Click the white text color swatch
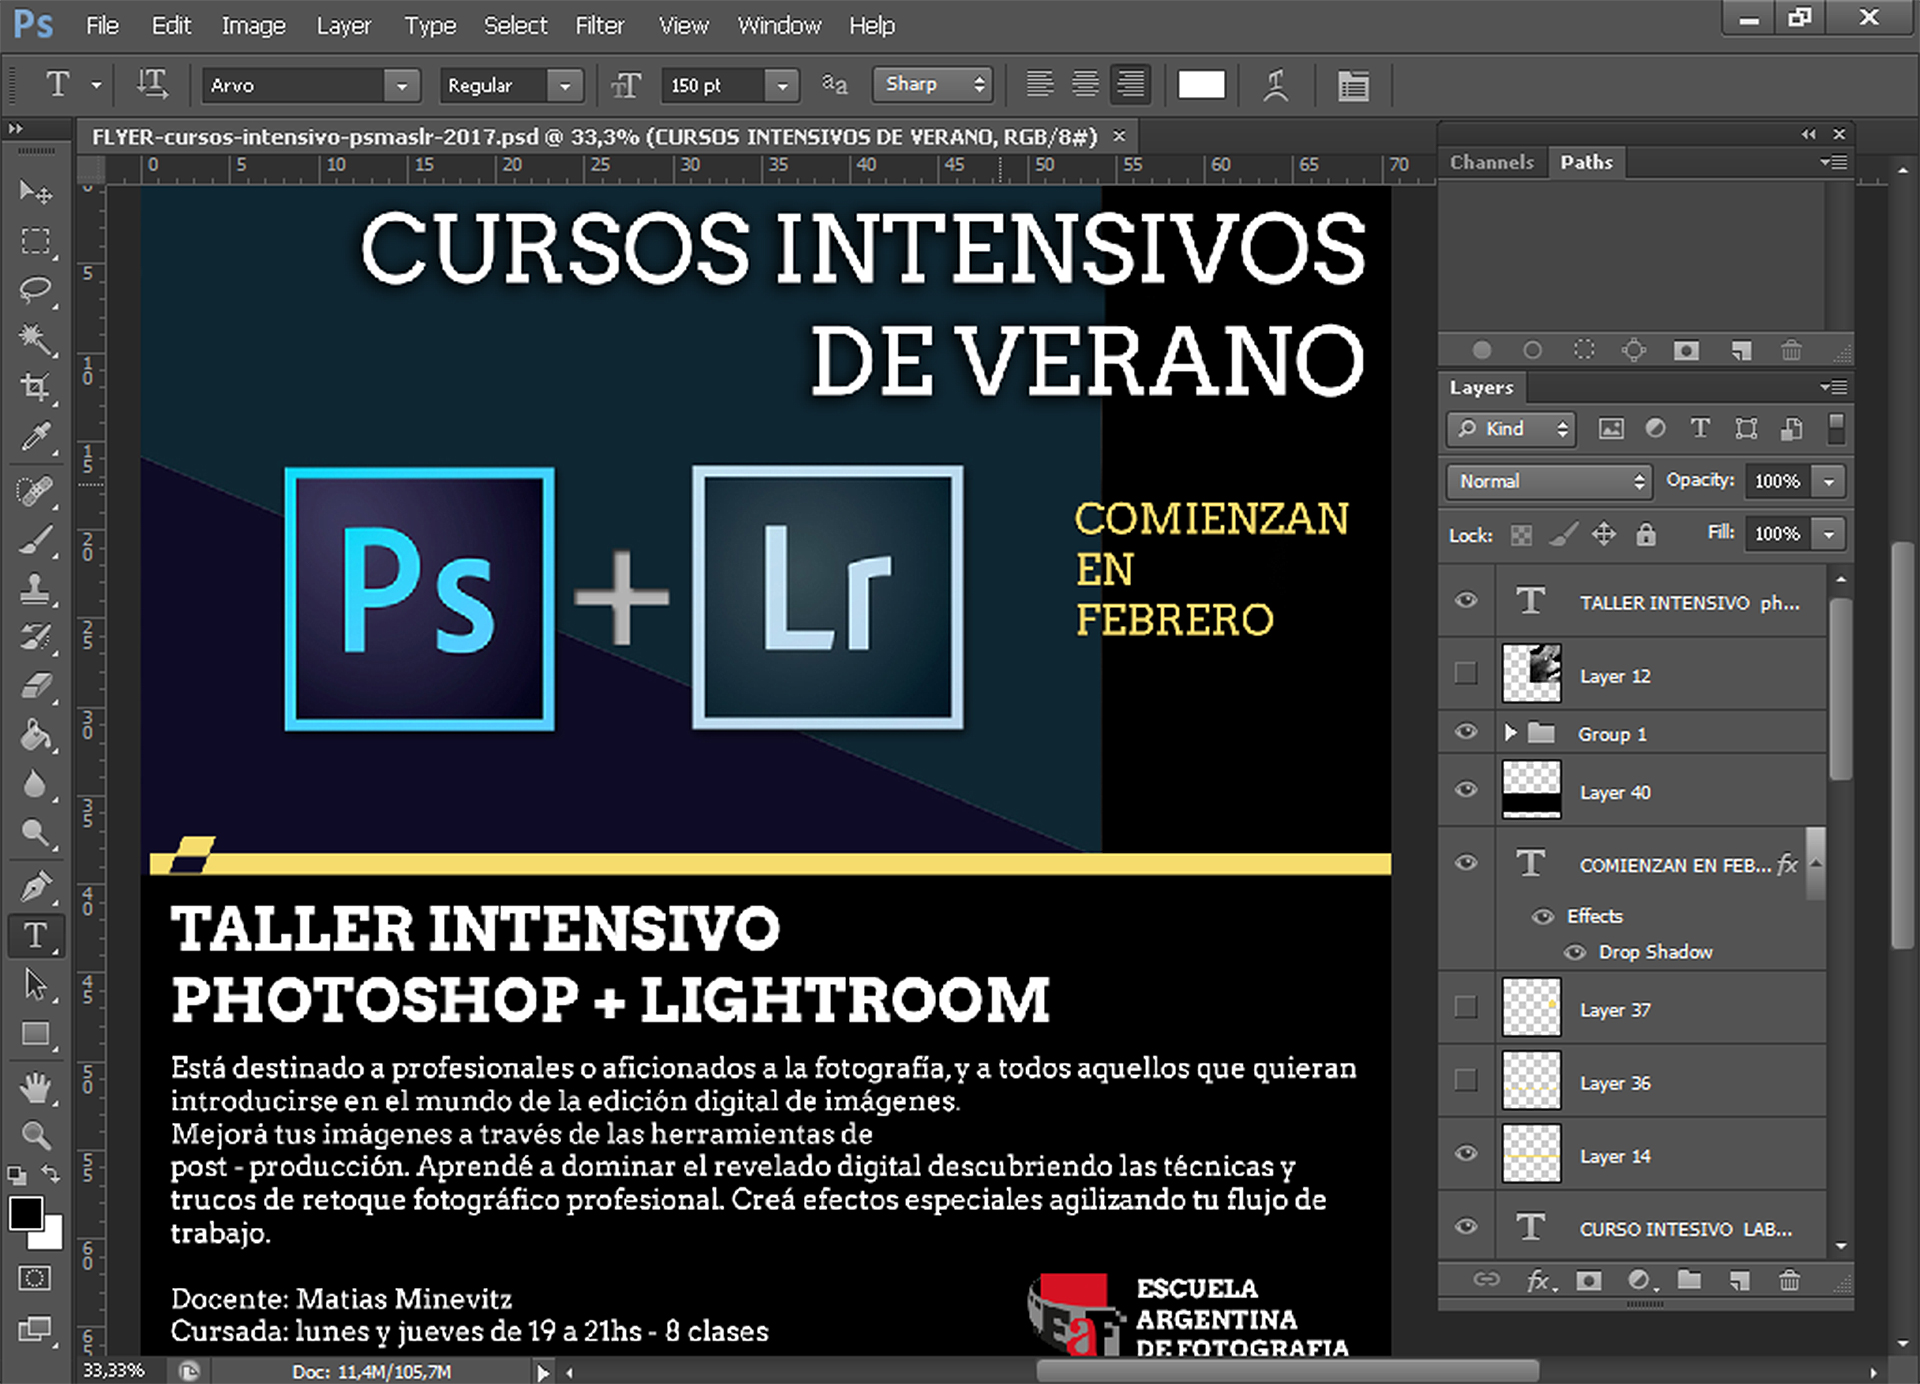Viewport: 1920px width, 1384px height. click(1201, 85)
